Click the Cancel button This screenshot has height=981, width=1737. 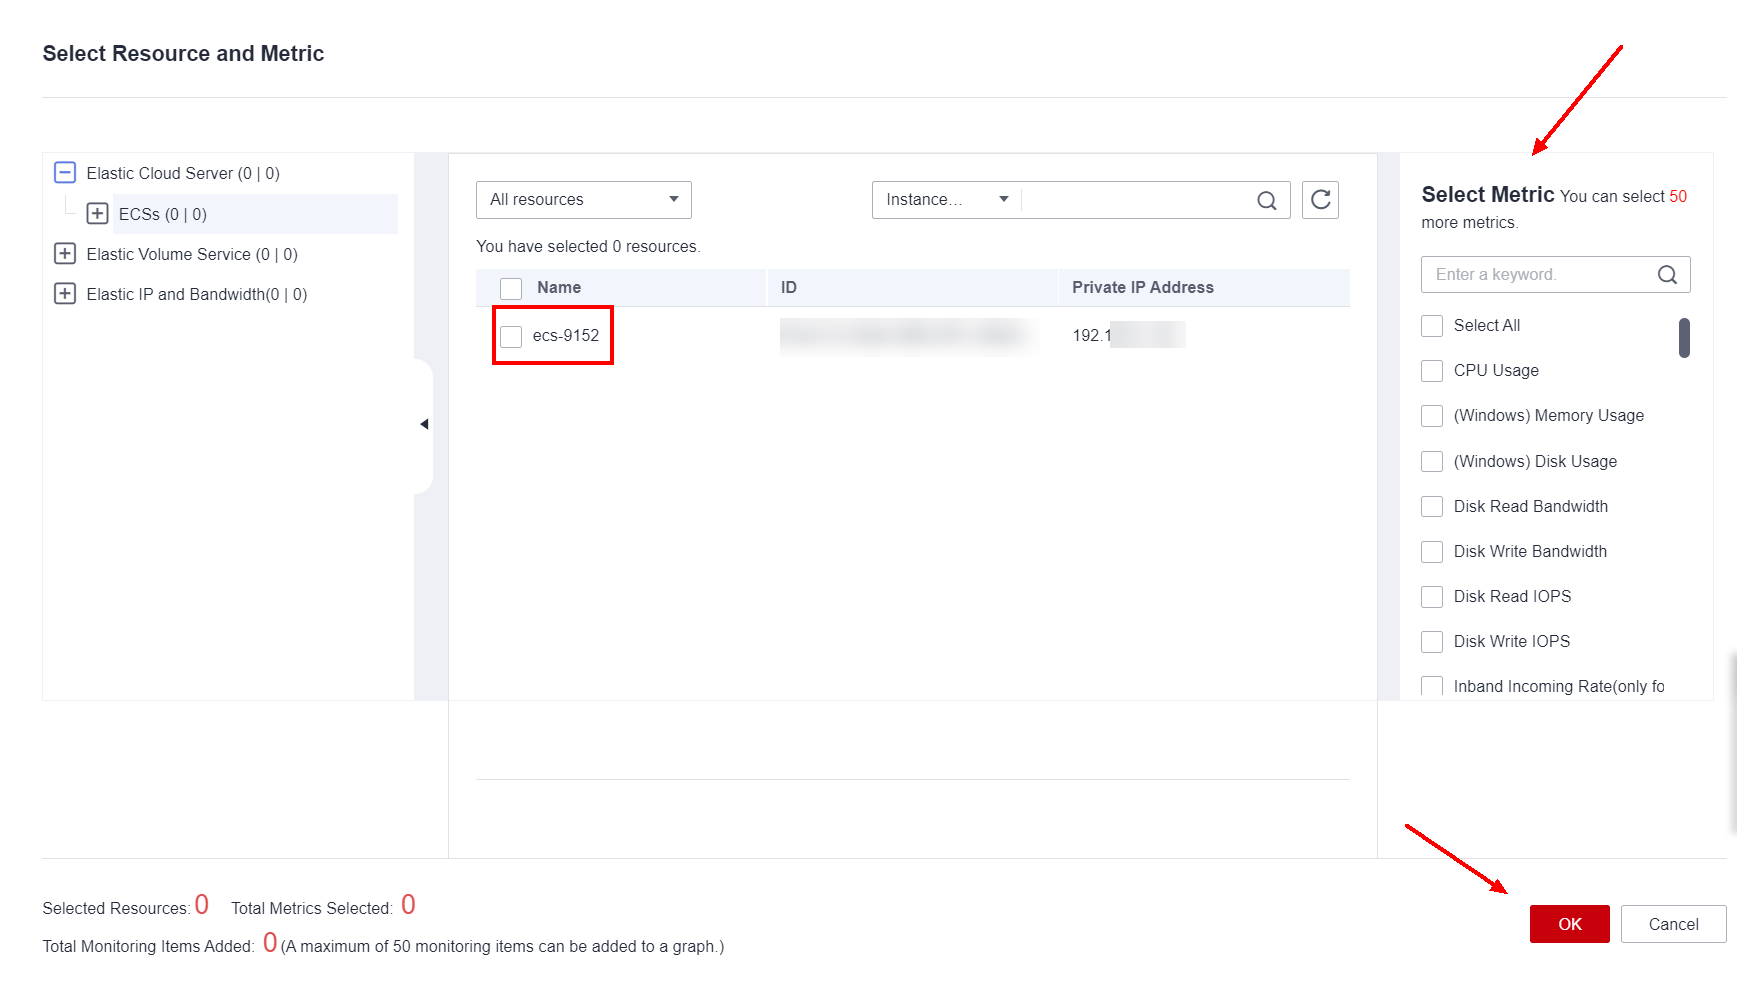tap(1673, 924)
